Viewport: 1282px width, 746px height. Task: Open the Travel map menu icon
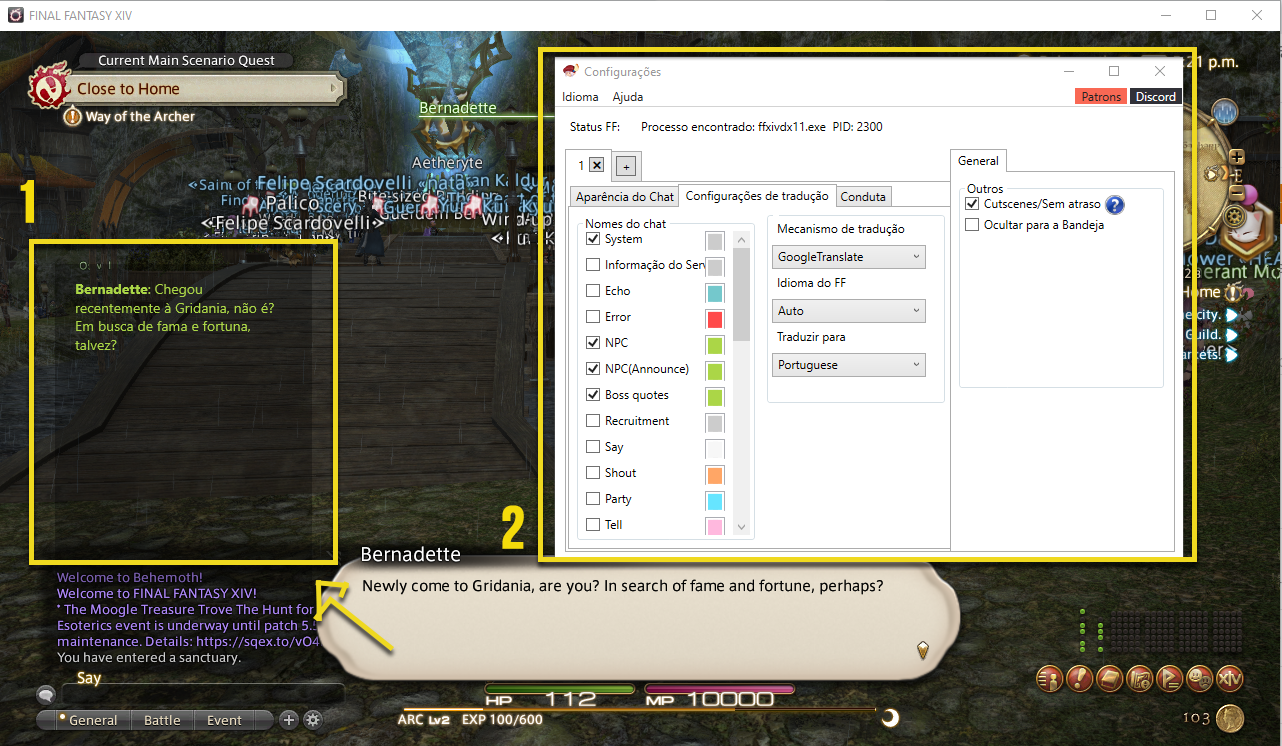[x=1139, y=679]
